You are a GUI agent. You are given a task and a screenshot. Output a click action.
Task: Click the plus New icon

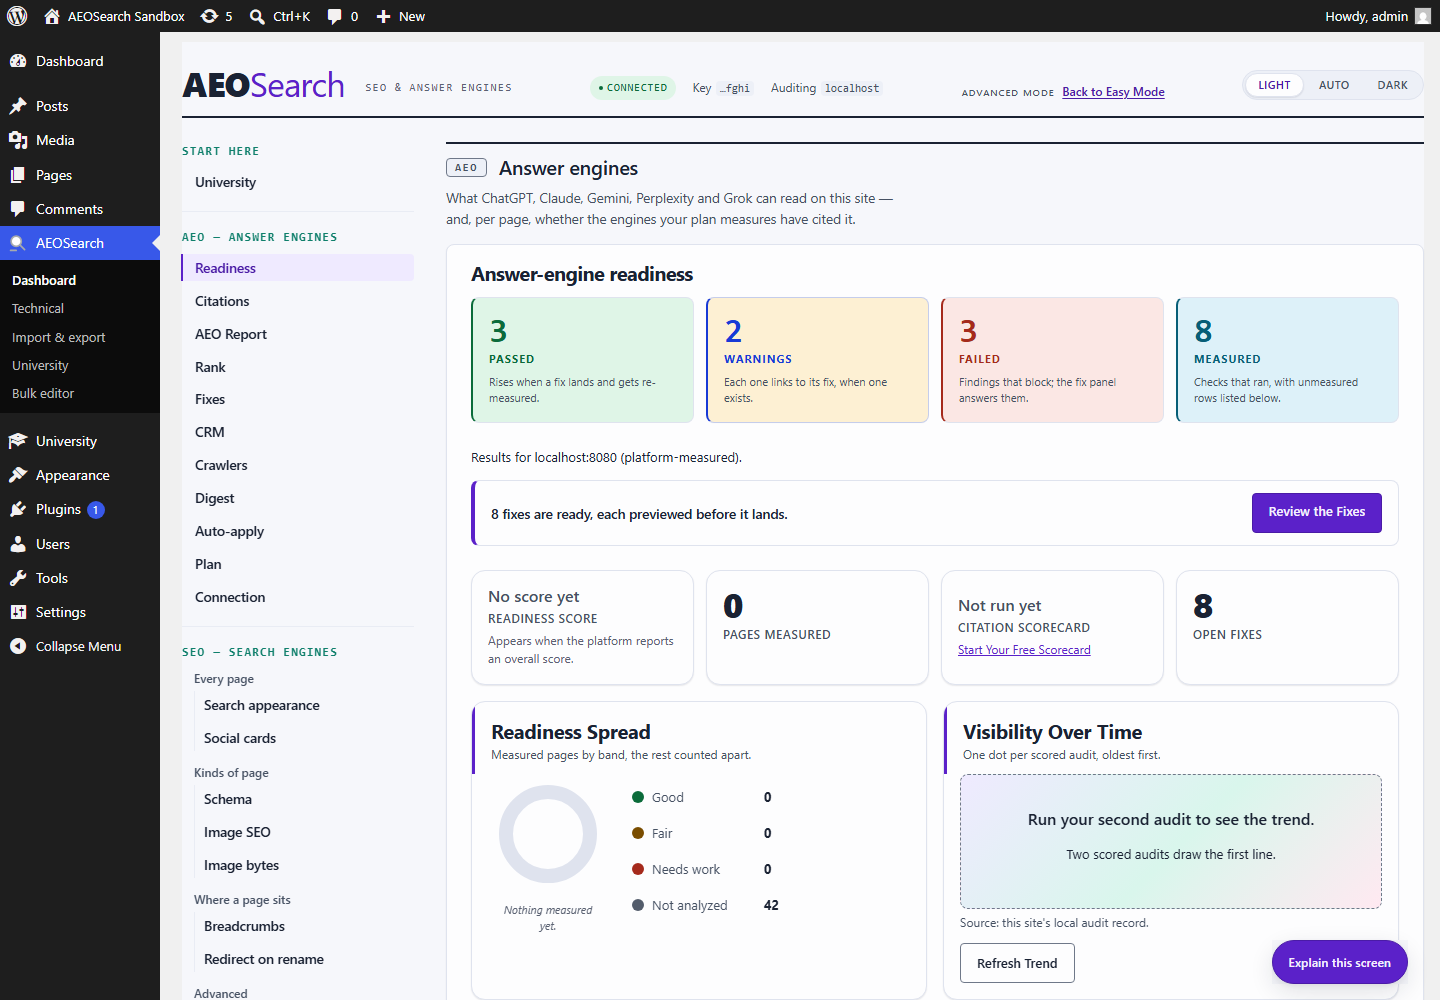383,16
